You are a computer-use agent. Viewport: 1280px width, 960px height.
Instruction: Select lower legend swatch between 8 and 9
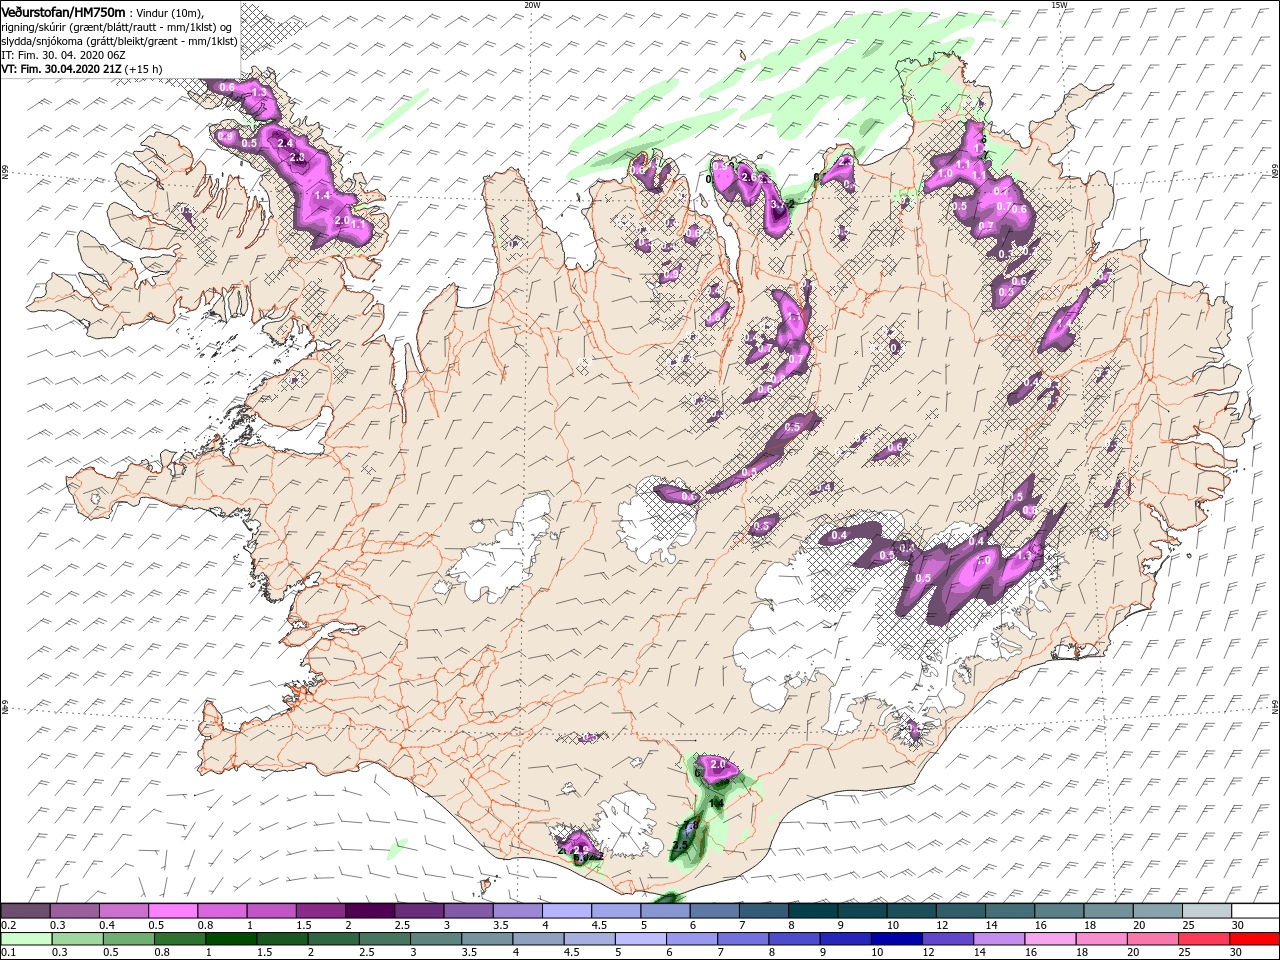coord(794,939)
